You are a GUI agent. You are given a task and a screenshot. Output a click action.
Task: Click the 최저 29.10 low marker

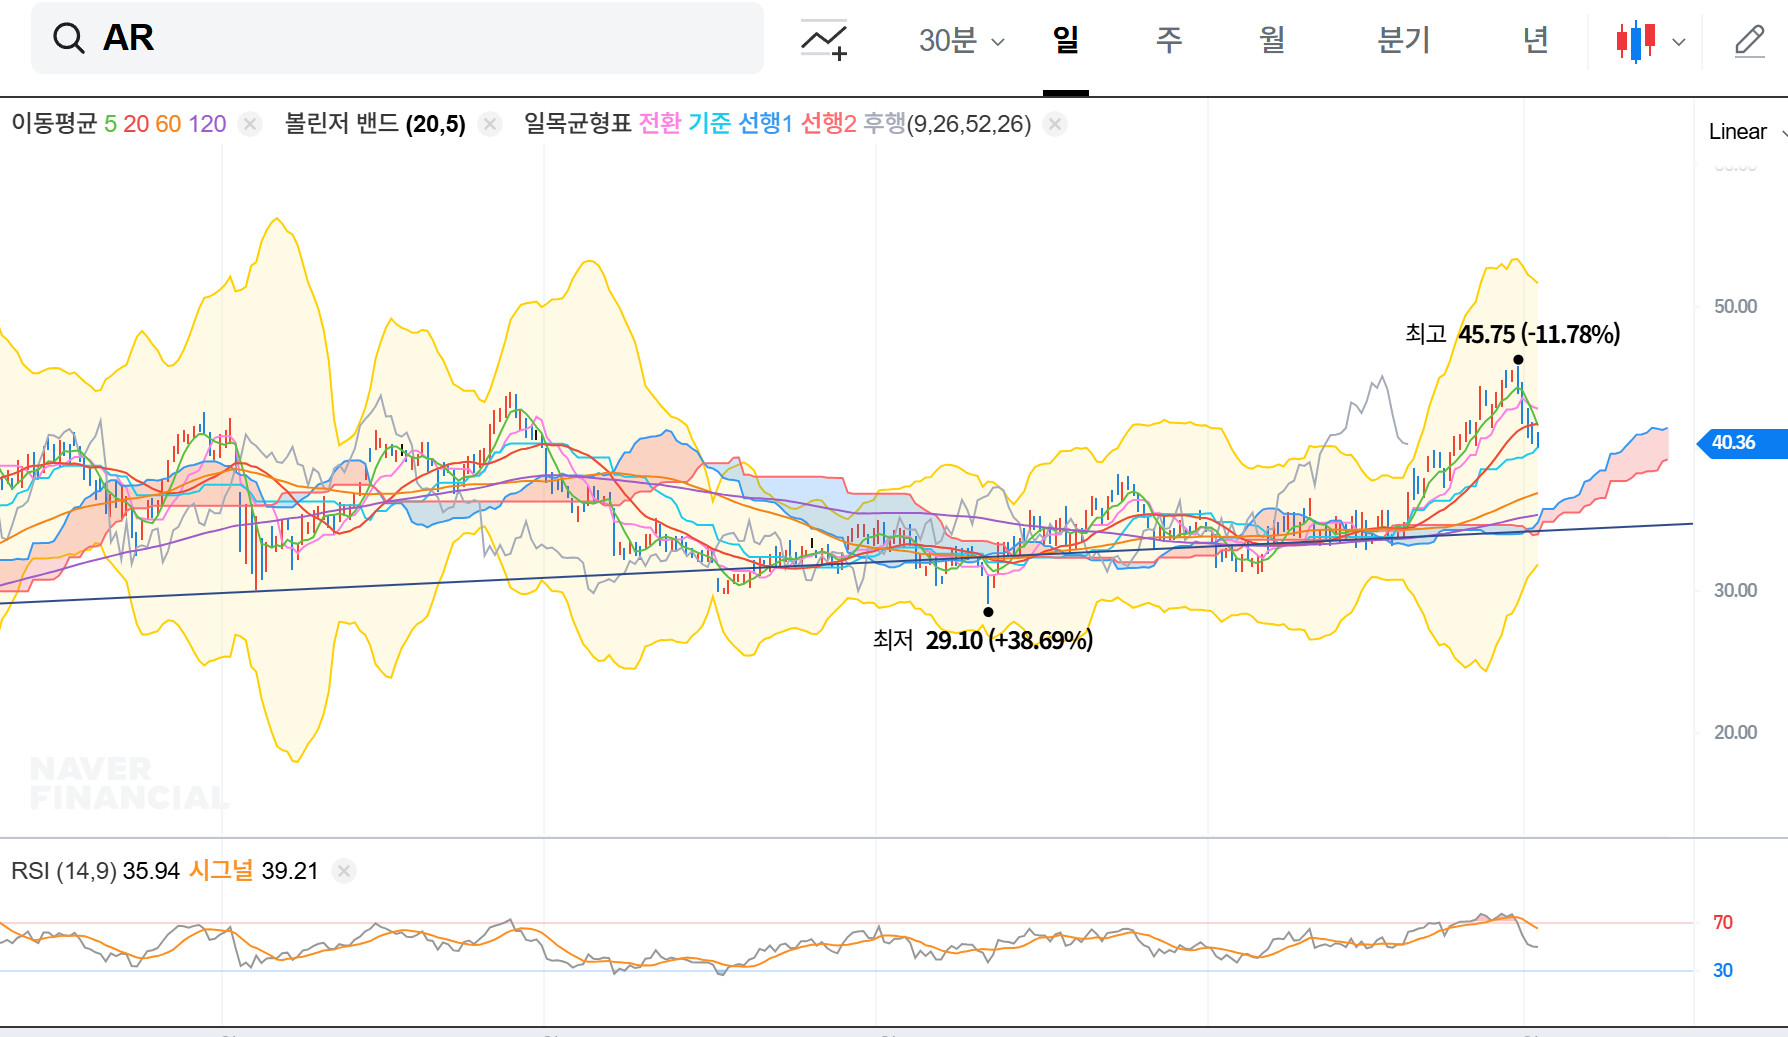pos(988,612)
